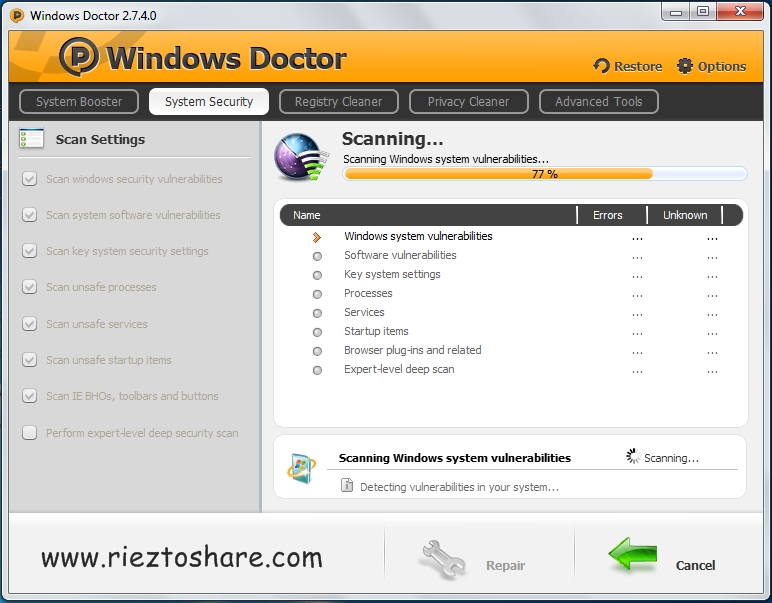
Task: Click the Unknown column header
Action: [685, 215]
